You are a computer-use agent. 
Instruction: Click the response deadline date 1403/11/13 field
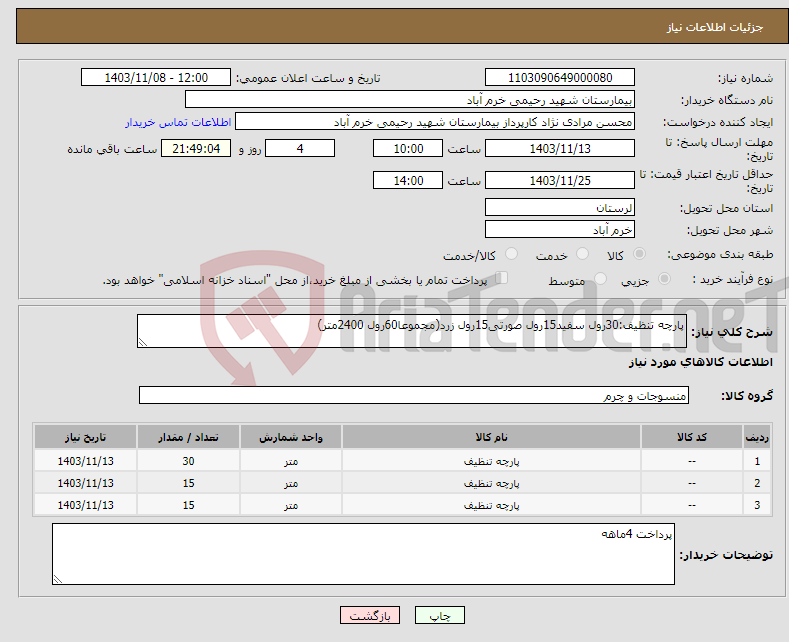coord(560,148)
